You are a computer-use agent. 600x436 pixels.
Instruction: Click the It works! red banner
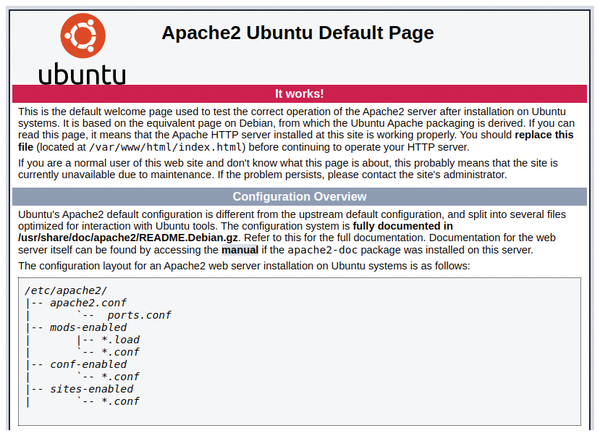coord(299,94)
